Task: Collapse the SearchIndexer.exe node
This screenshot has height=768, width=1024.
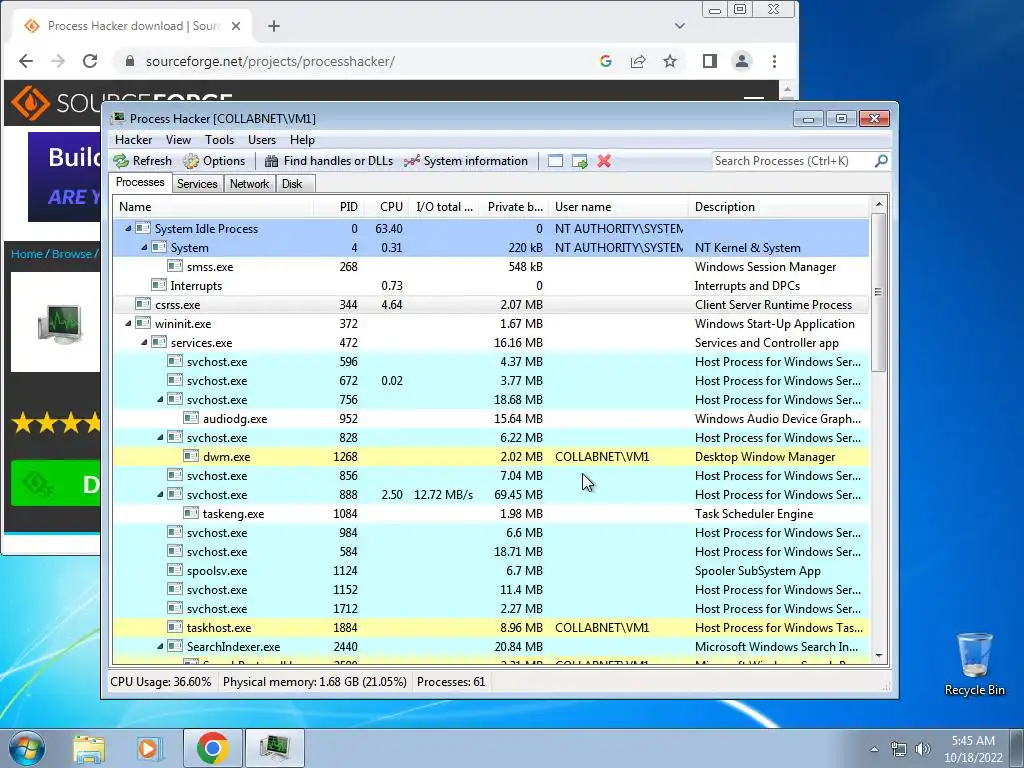Action: click(160, 646)
